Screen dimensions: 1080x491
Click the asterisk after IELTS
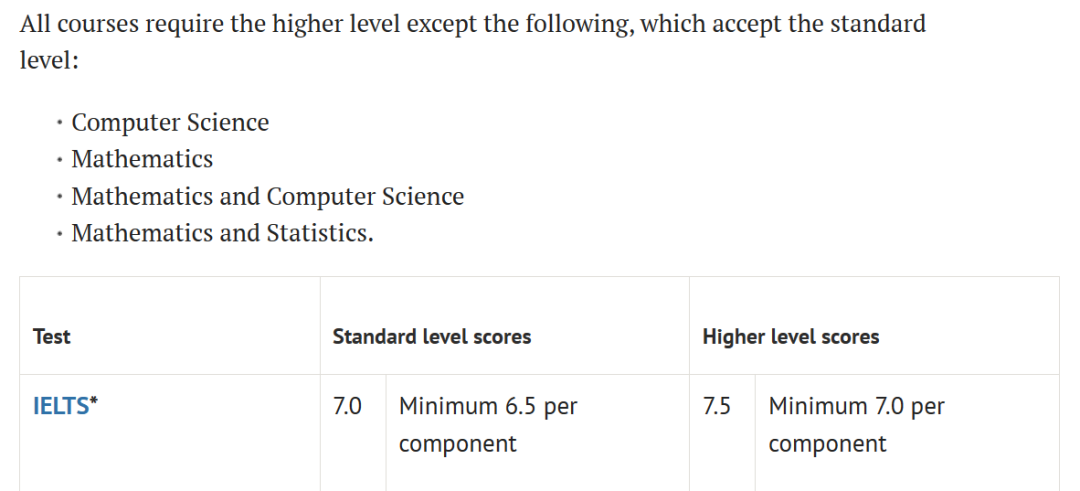click(x=94, y=401)
